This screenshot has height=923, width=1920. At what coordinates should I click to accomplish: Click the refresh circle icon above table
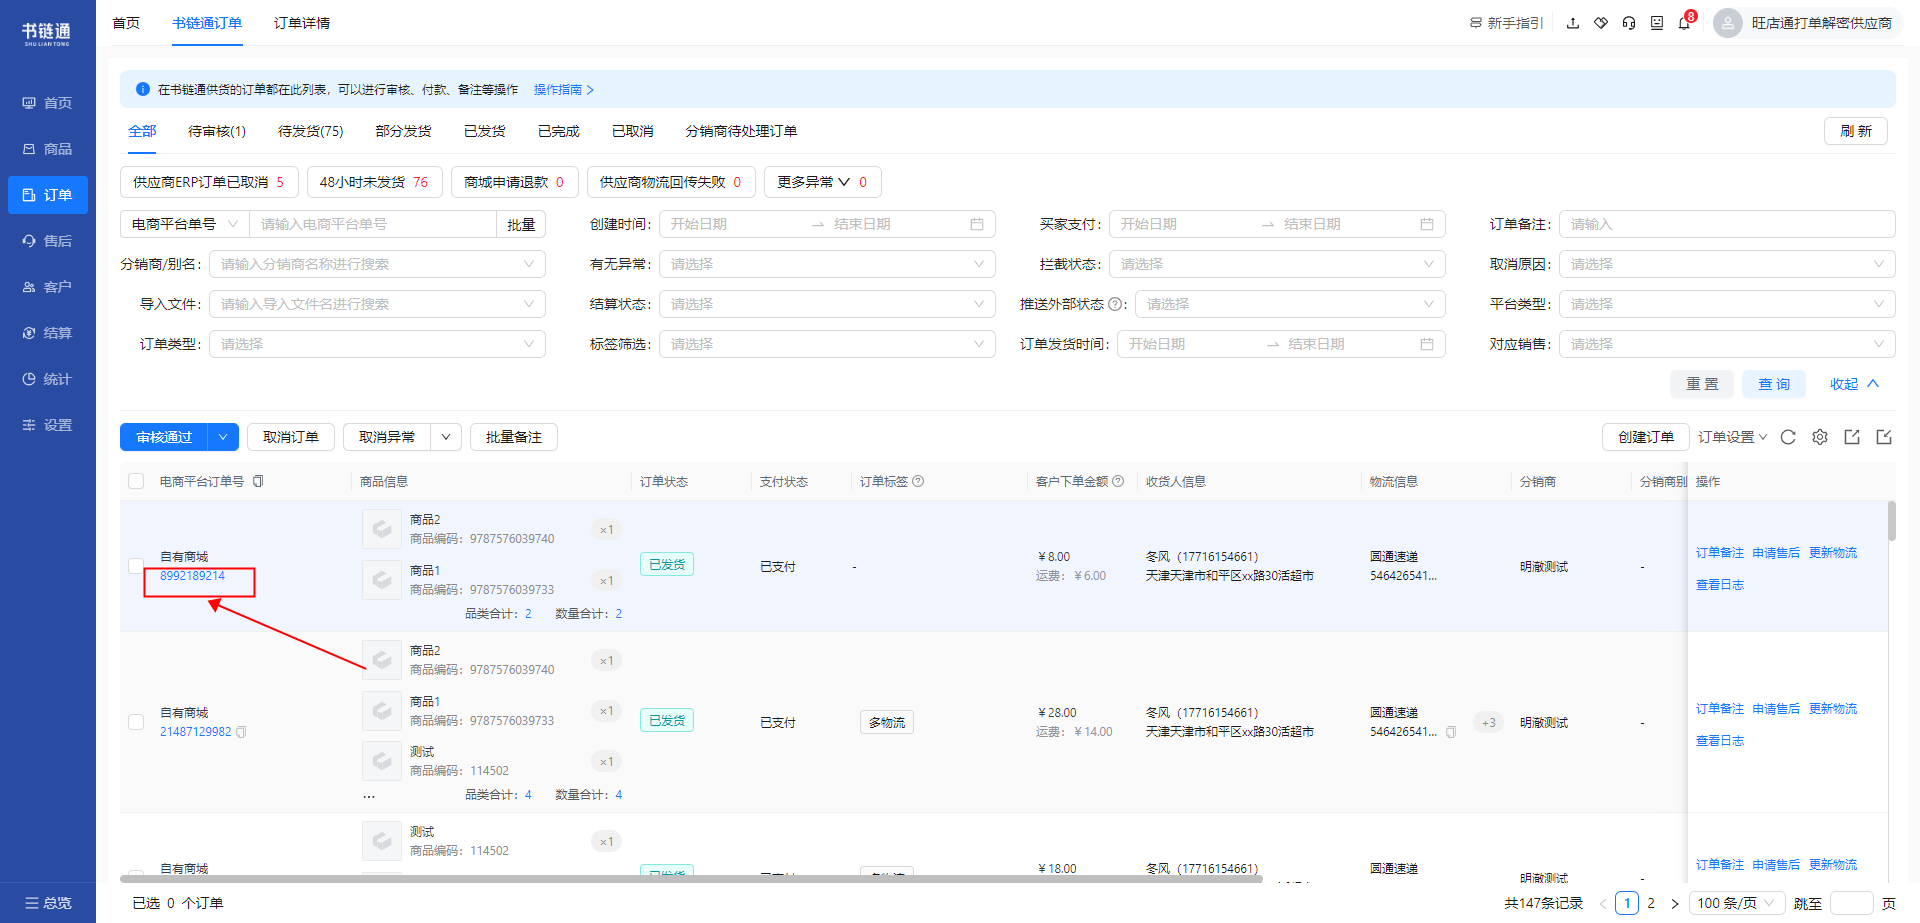[x=1788, y=437]
